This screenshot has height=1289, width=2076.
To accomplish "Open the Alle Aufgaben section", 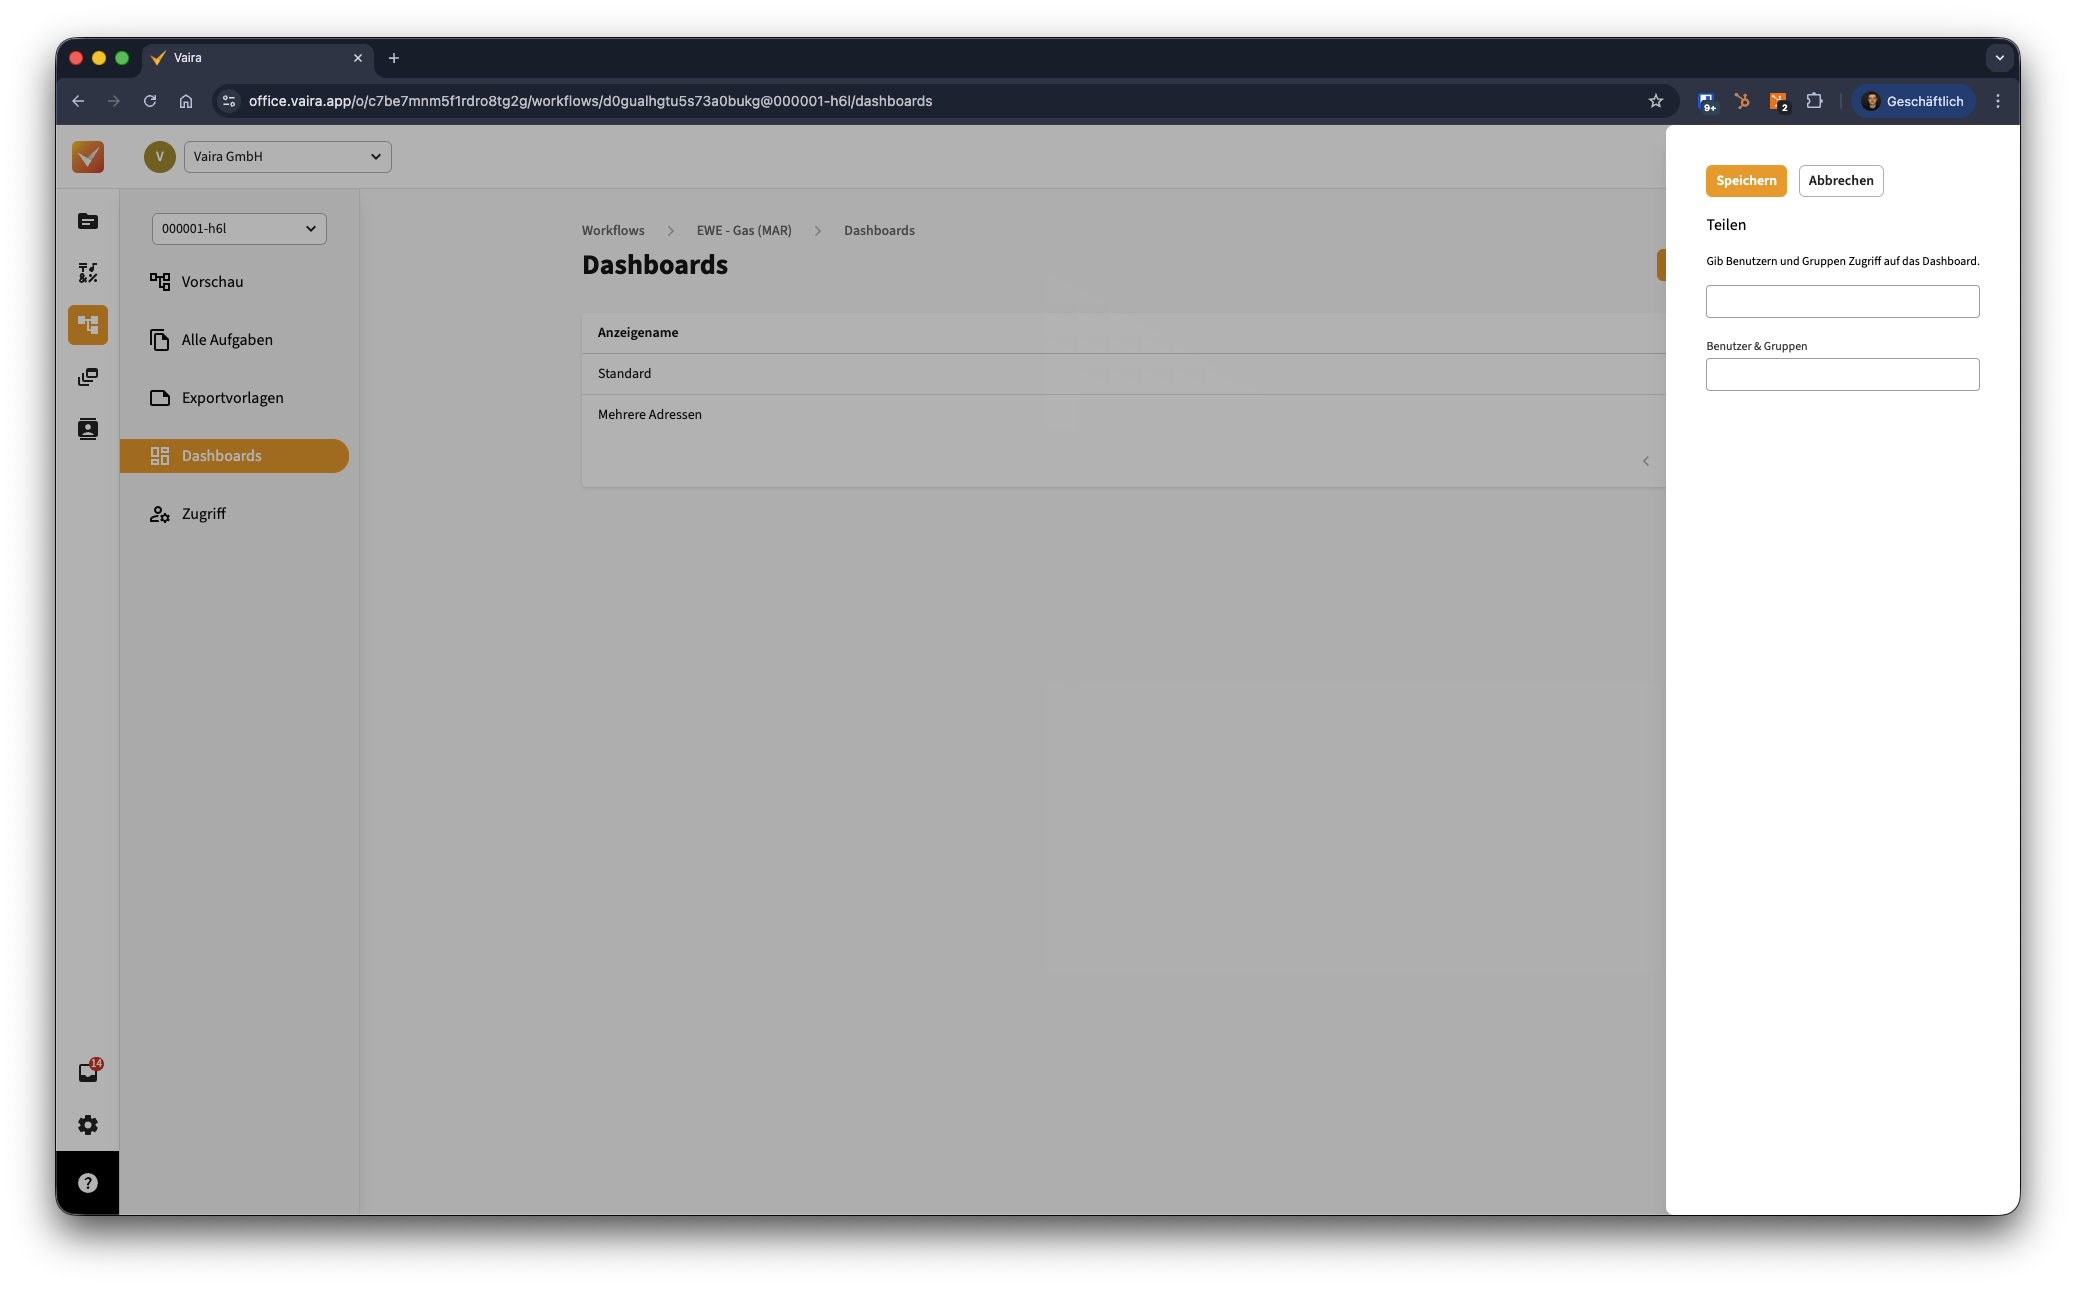I will (x=227, y=340).
